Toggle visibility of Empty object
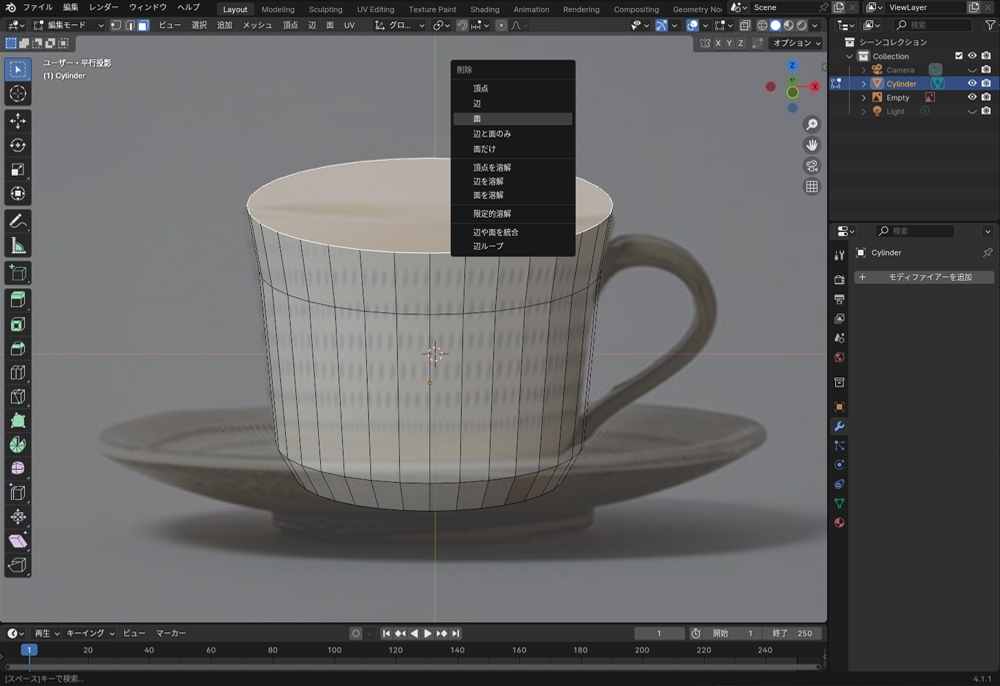This screenshot has width=1000, height=686. click(x=971, y=98)
